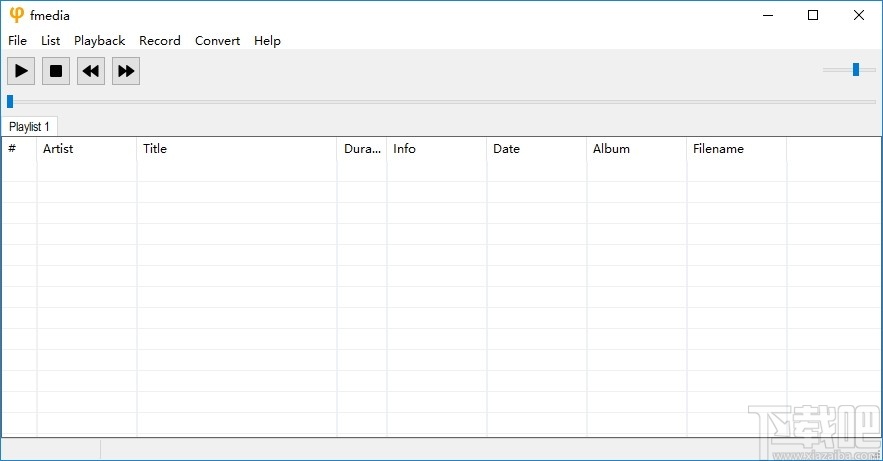This screenshot has height=461, width=883.
Task: Open the Help menu
Action: pyautogui.click(x=267, y=41)
